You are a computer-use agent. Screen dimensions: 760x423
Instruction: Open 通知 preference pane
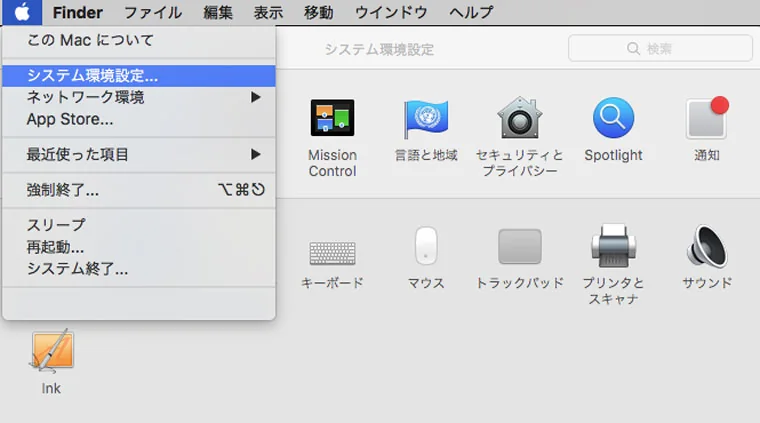pos(707,129)
